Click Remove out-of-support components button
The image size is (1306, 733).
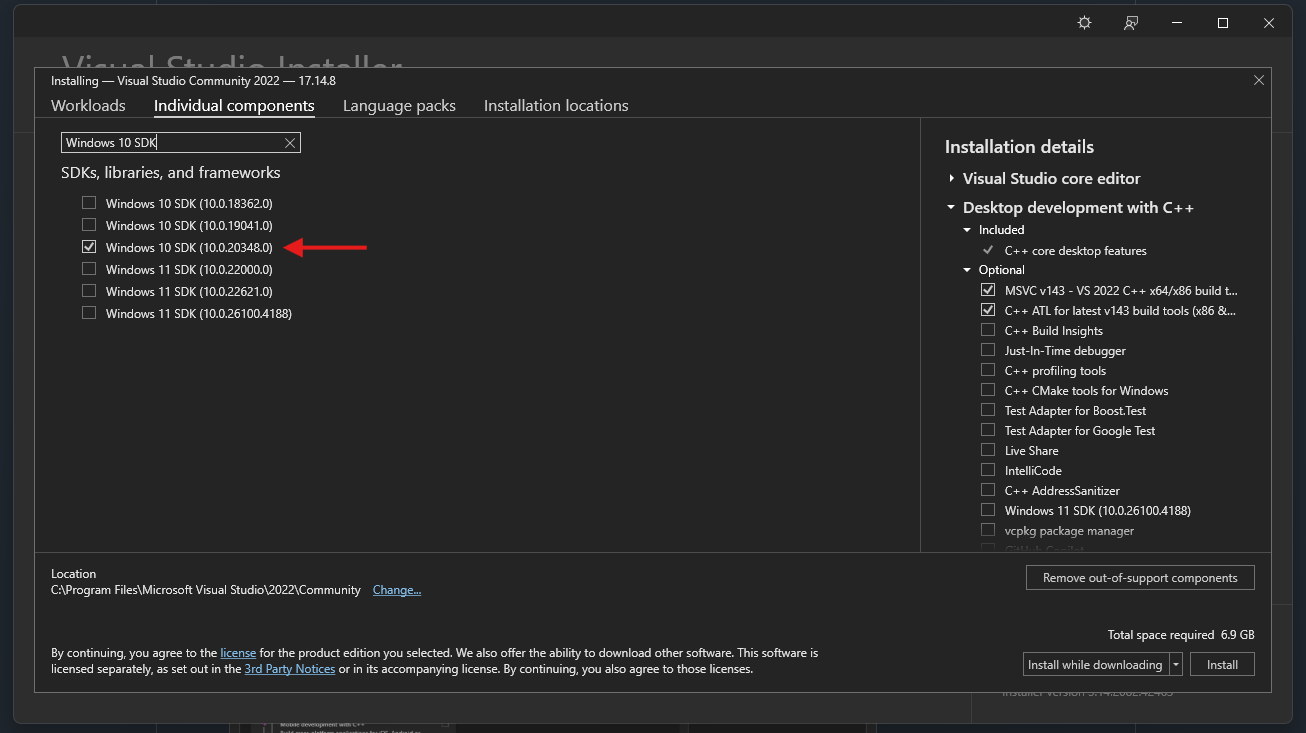click(1140, 578)
